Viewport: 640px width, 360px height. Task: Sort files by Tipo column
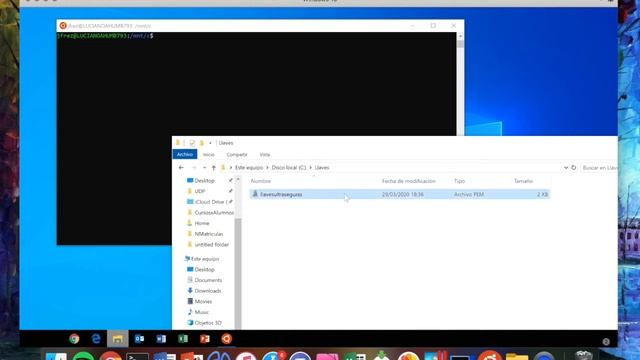pyautogui.click(x=460, y=181)
